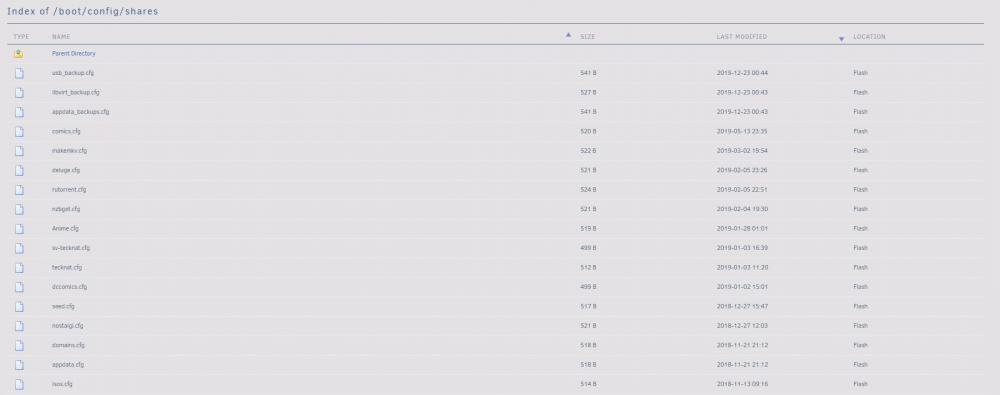Click the file icon beside sv-tecknat.cfg
The height and width of the screenshot is (395, 1000).
tap(19, 248)
